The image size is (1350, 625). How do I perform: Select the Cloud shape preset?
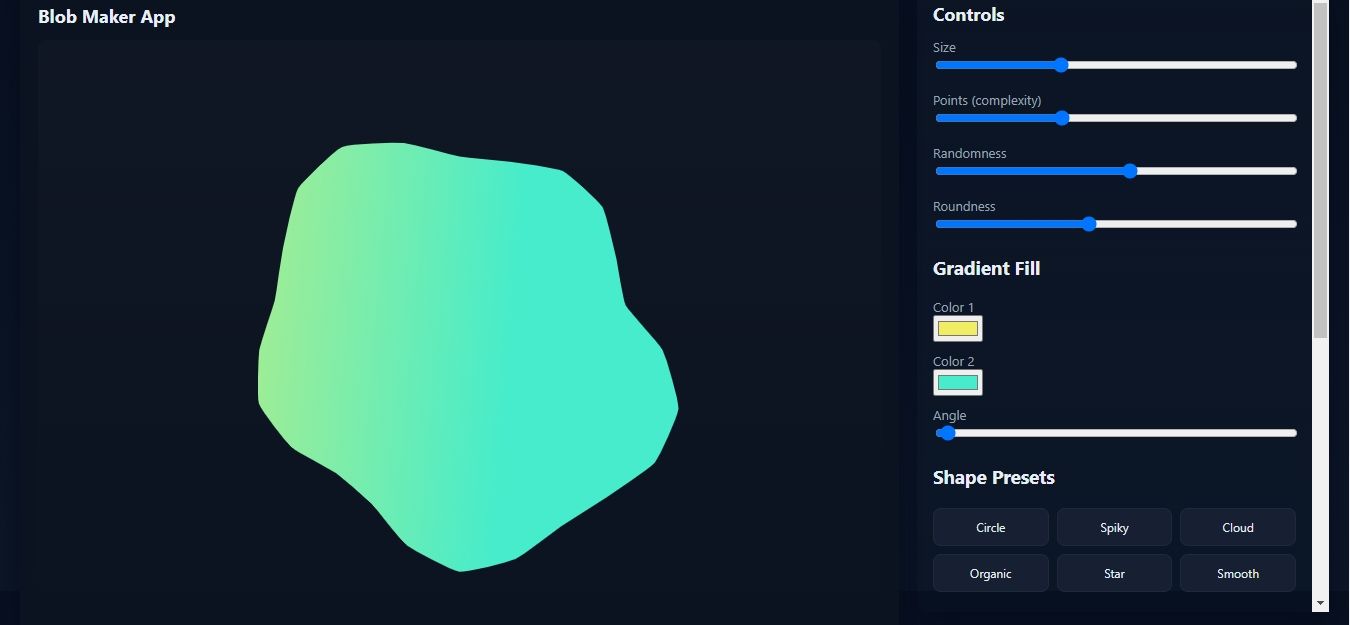pos(1237,527)
